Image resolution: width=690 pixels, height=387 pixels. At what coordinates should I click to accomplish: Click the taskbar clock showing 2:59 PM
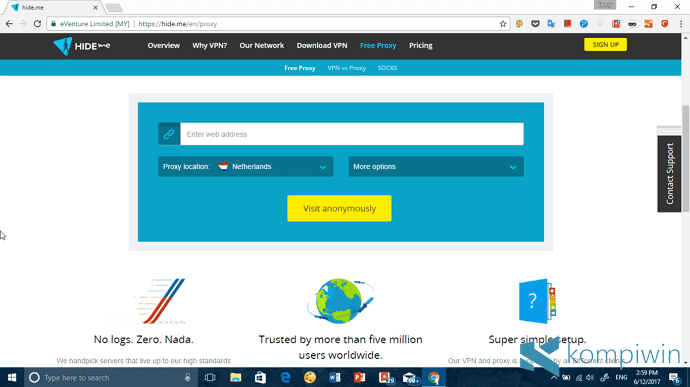point(646,377)
